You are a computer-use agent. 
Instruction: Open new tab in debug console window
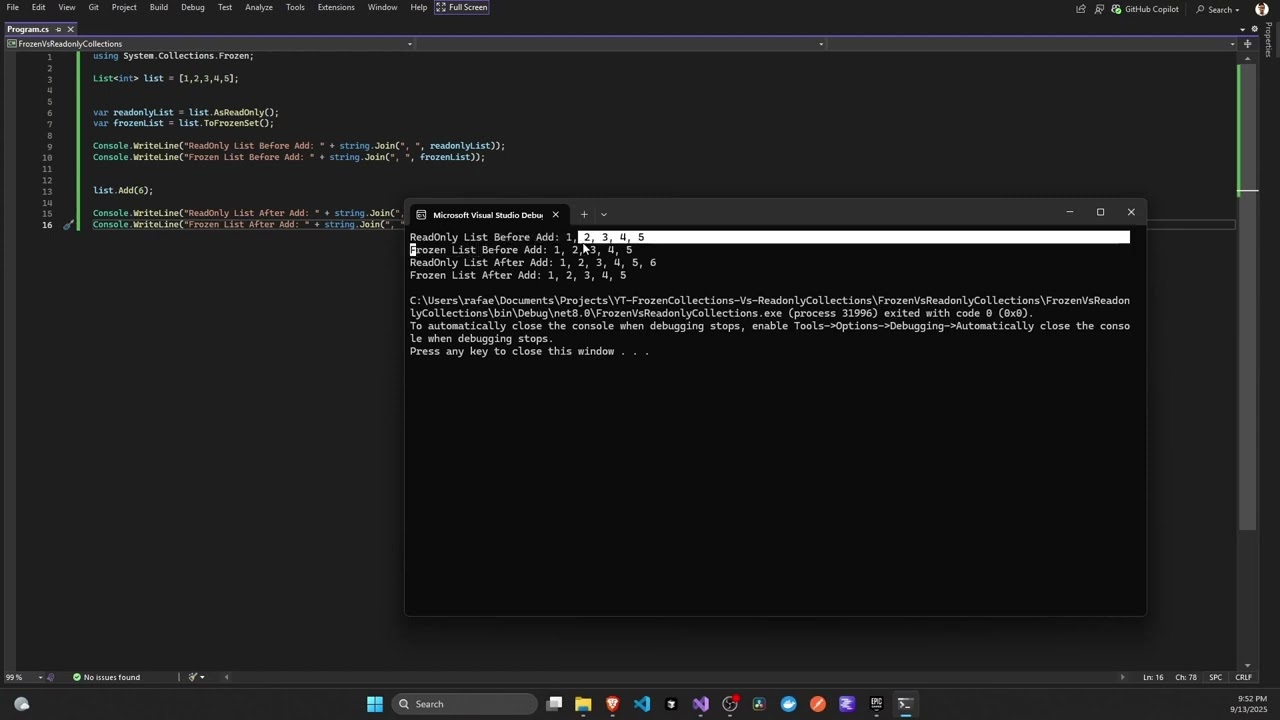pos(584,214)
